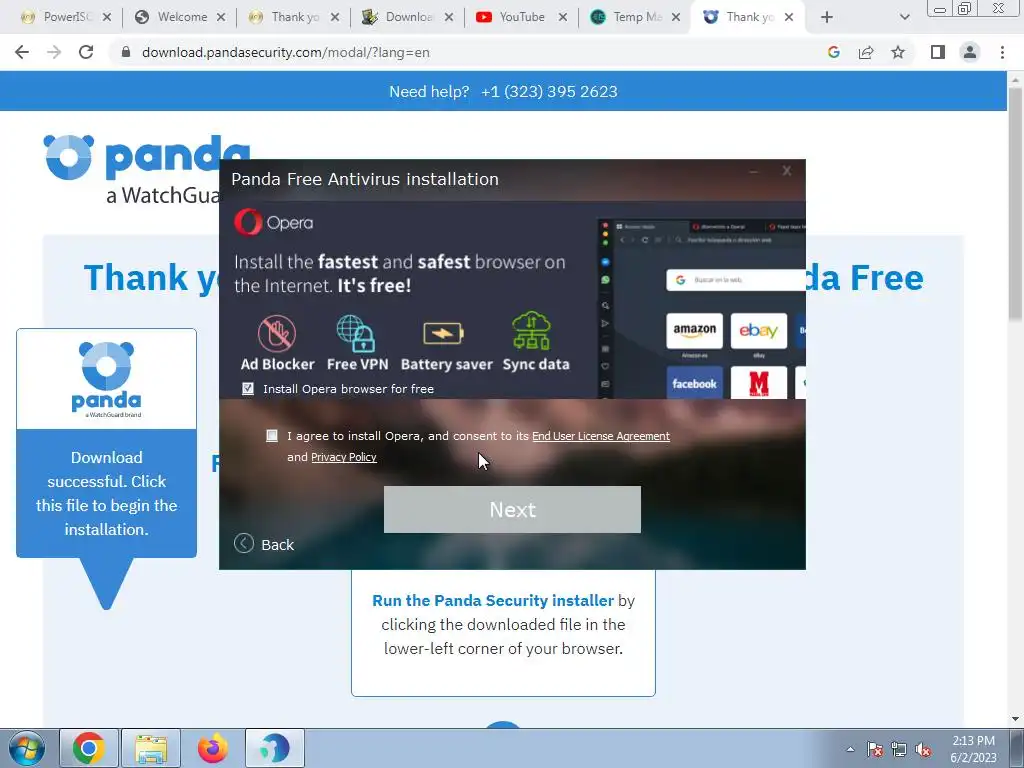Click the address bar URL
The image size is (1024, 768).
point(285,52)
